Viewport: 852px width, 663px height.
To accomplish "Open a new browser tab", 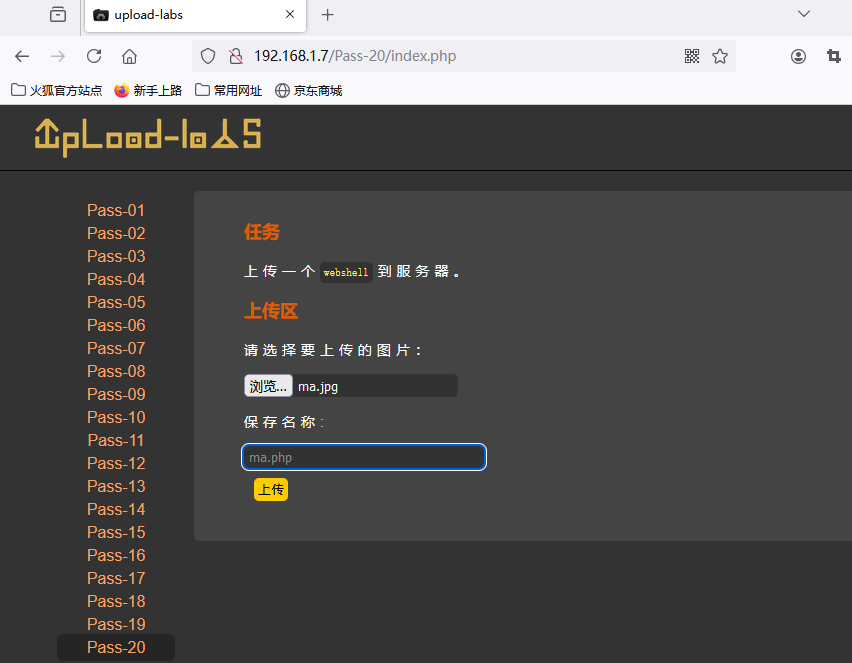I will click(327, 15).
